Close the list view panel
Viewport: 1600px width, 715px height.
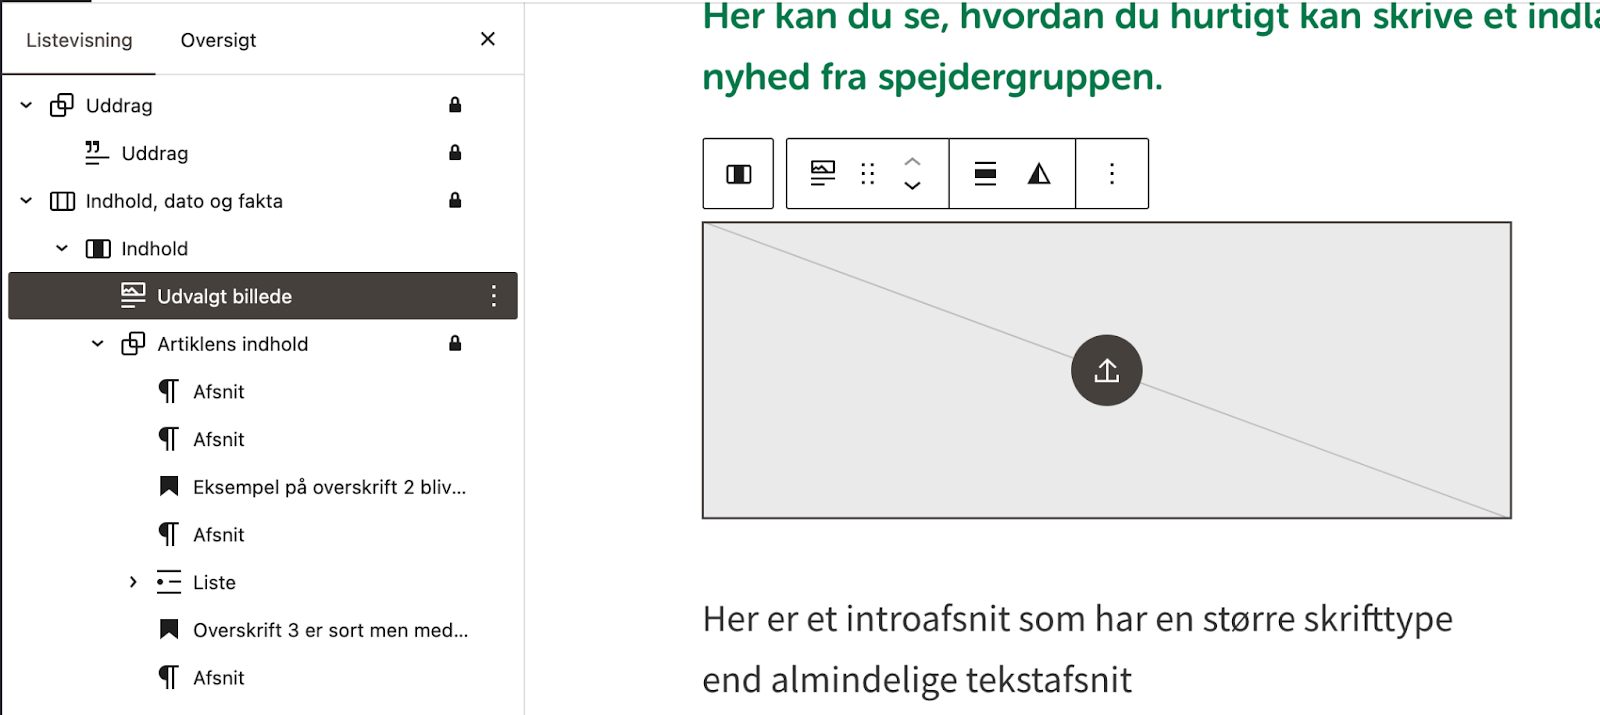click(488, 39)
